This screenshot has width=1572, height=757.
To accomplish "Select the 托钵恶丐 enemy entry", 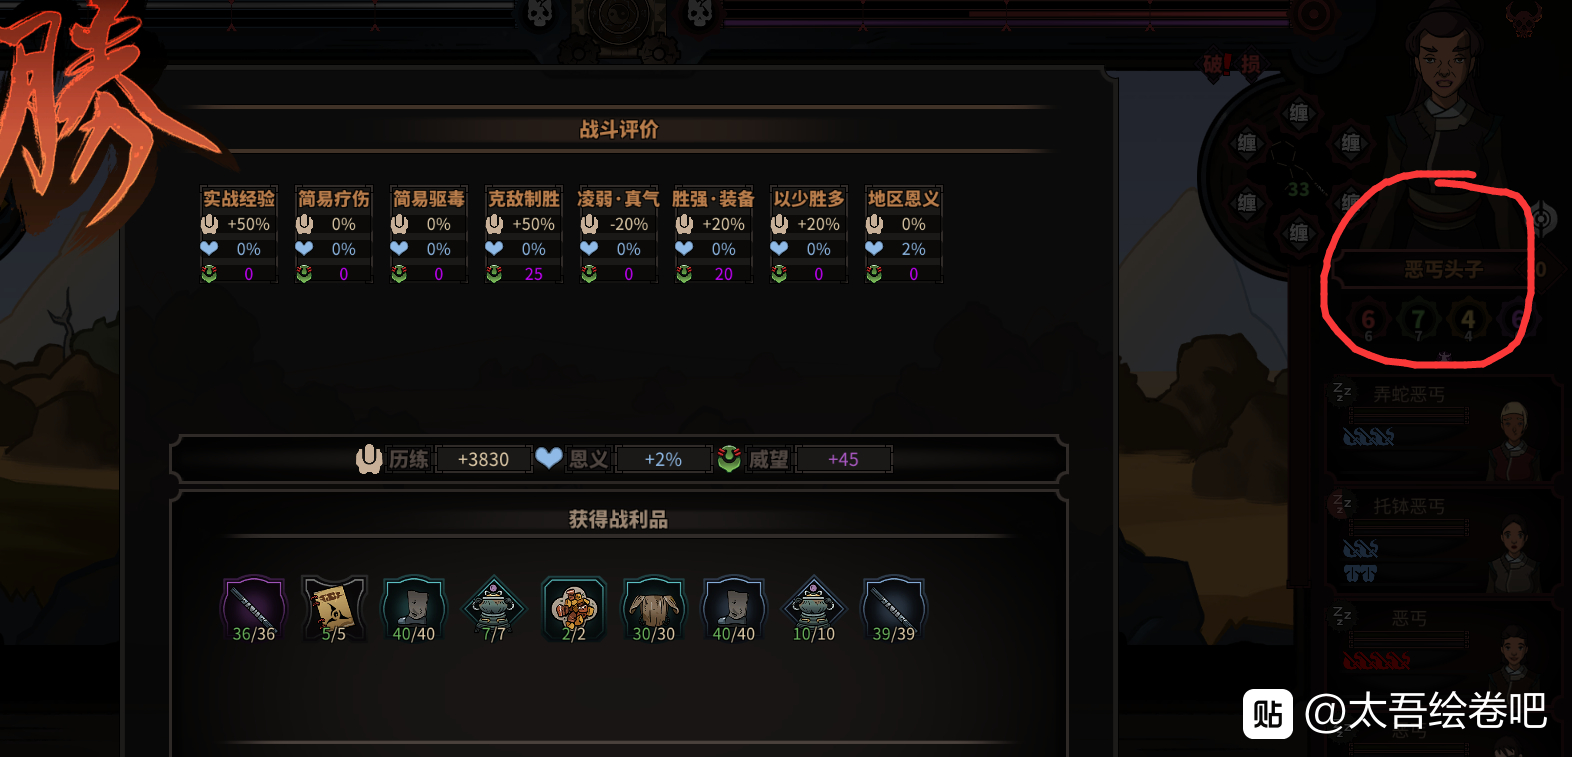I will coord(1443,540).
